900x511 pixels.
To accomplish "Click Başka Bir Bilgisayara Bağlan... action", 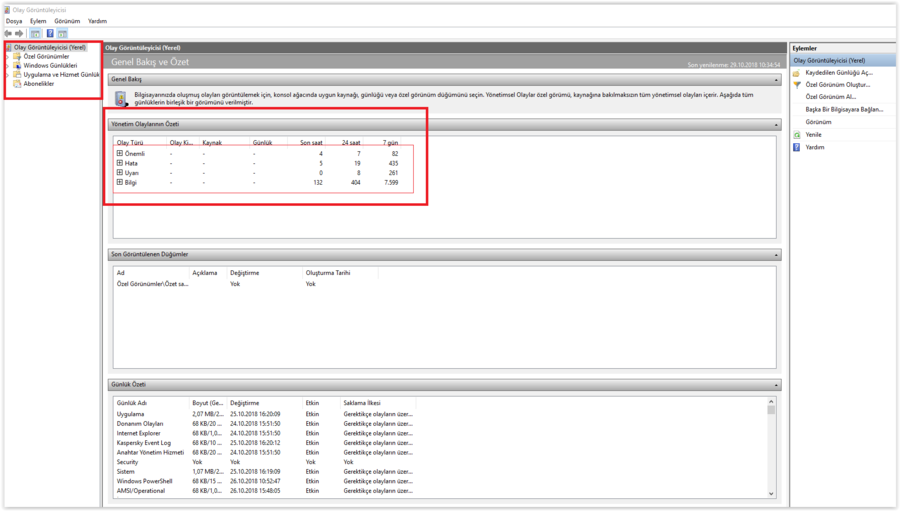I will [844, 110].
